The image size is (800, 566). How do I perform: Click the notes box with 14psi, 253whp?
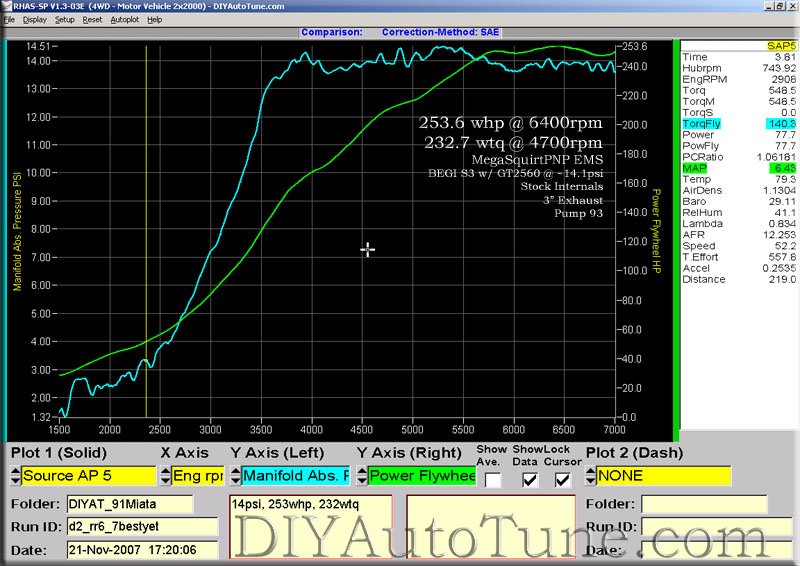(311, 526)
